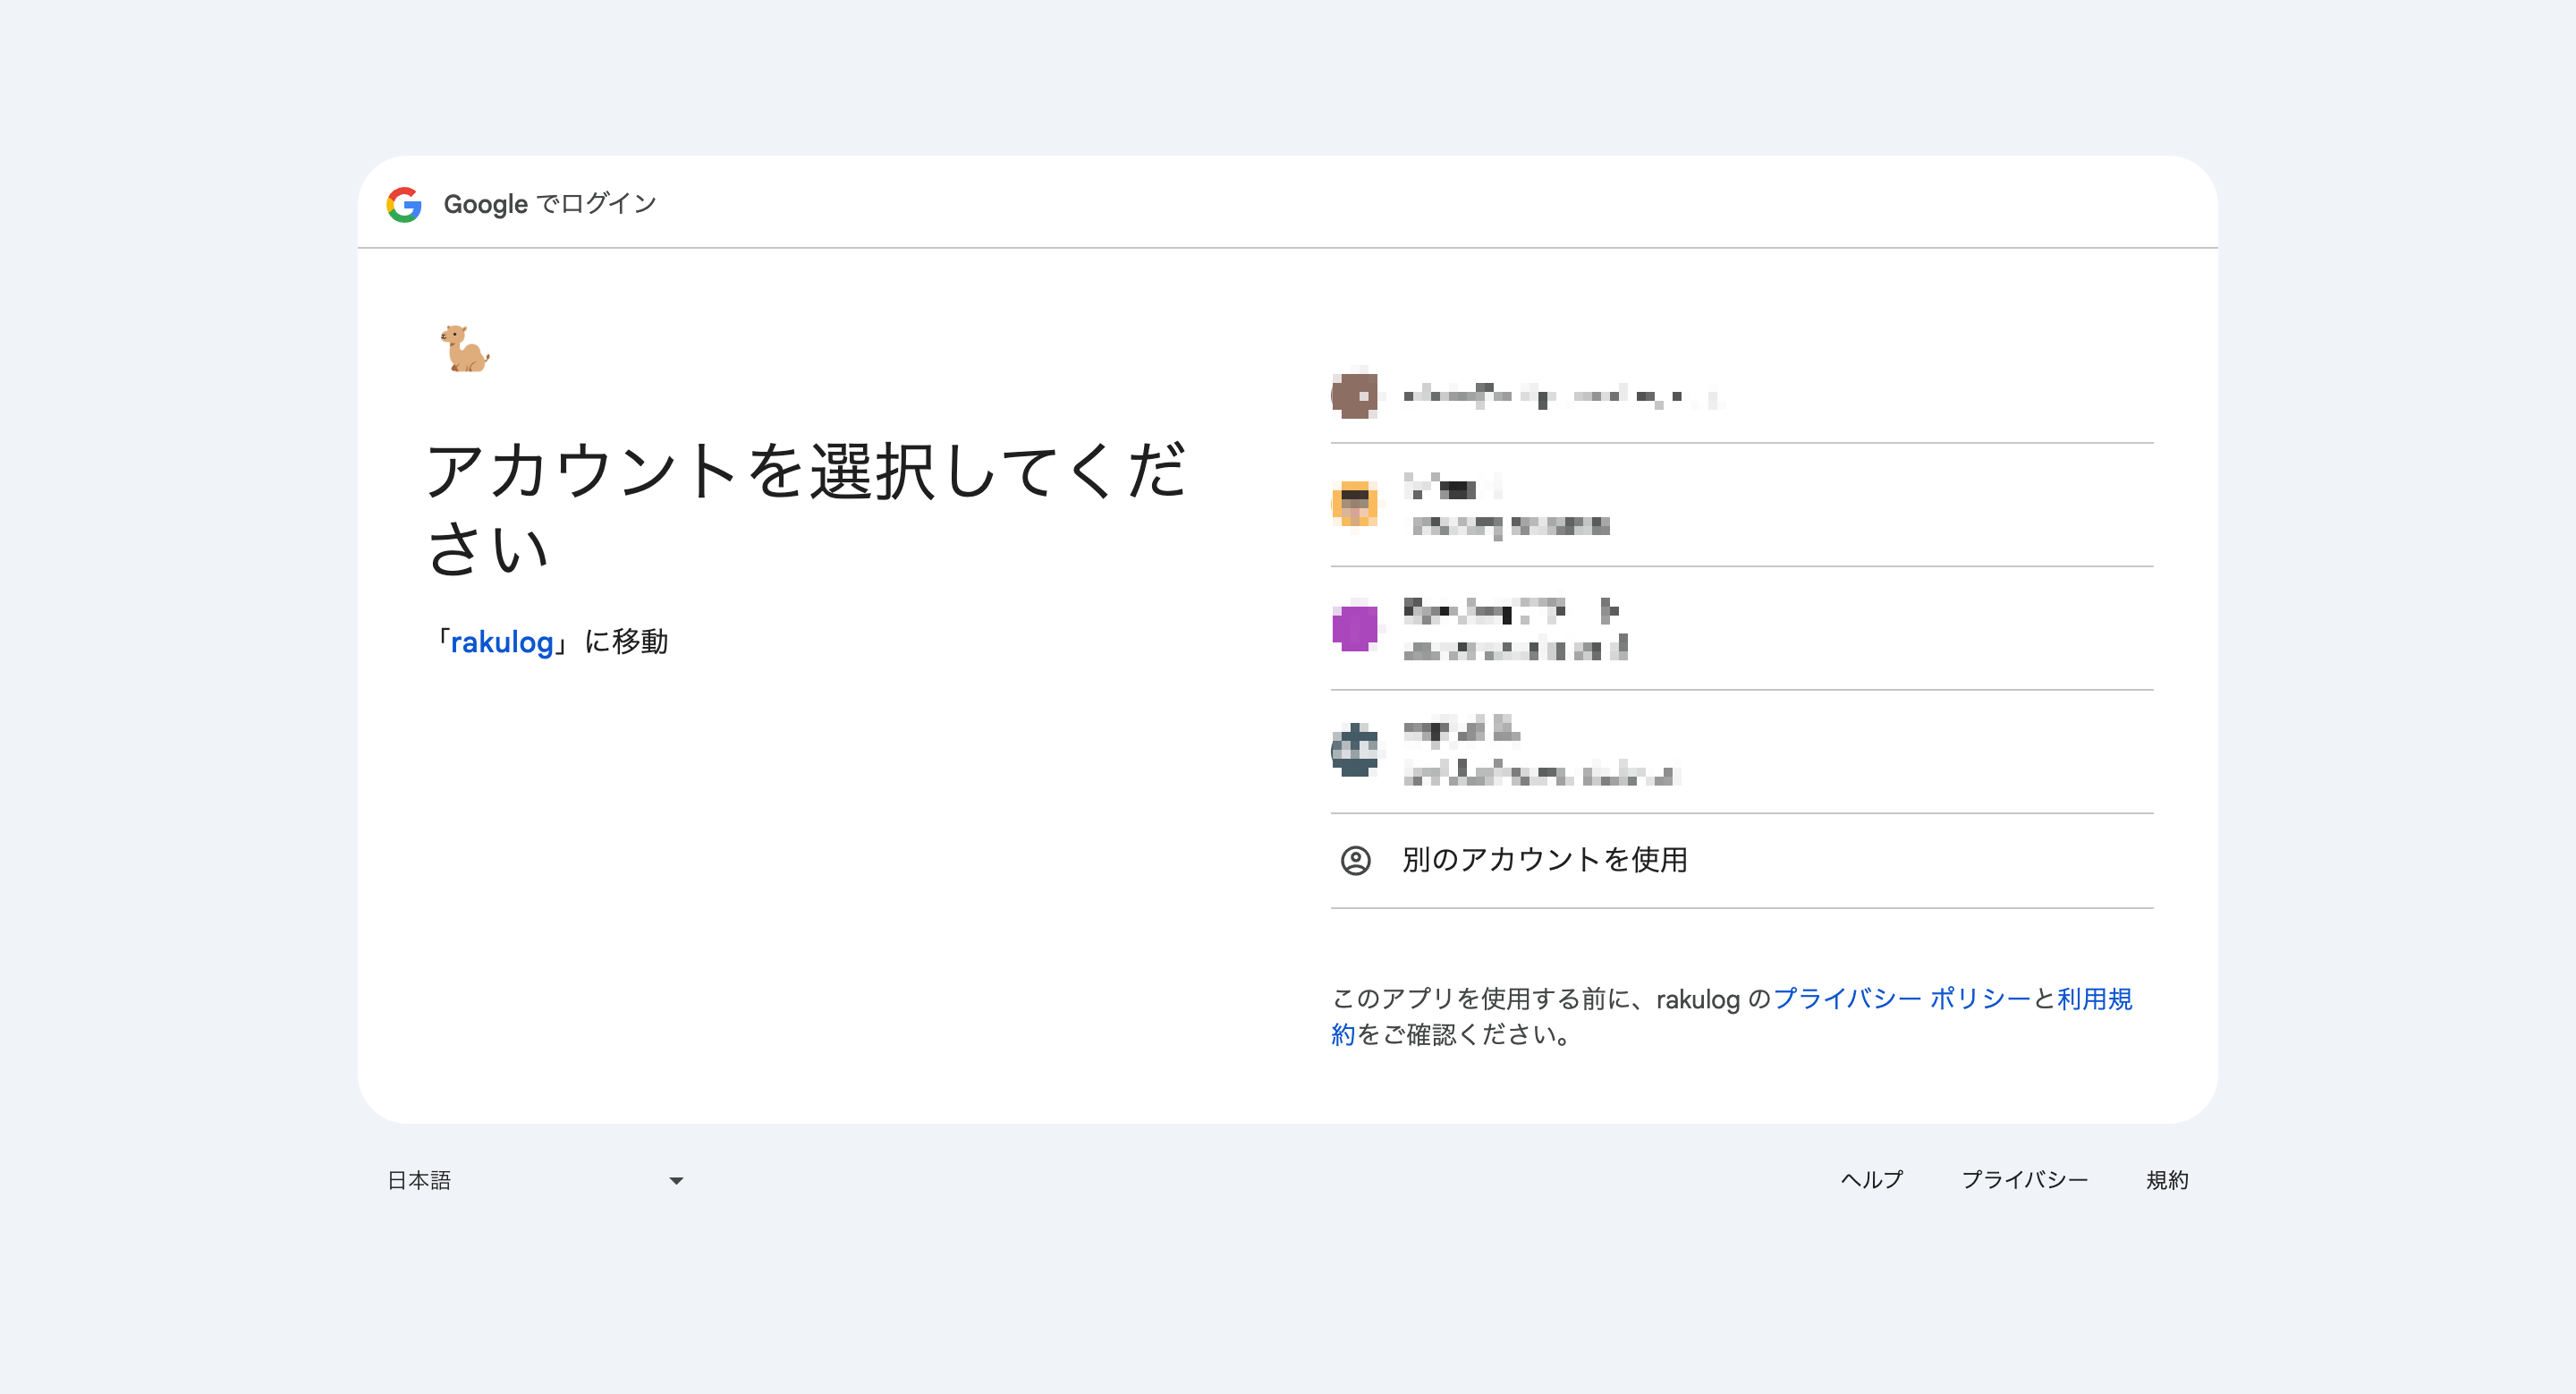The image size is (2576, 1394).
Task: Click the person icon beside 別のアカウントを使用
Action: [x=1358, y=859]
